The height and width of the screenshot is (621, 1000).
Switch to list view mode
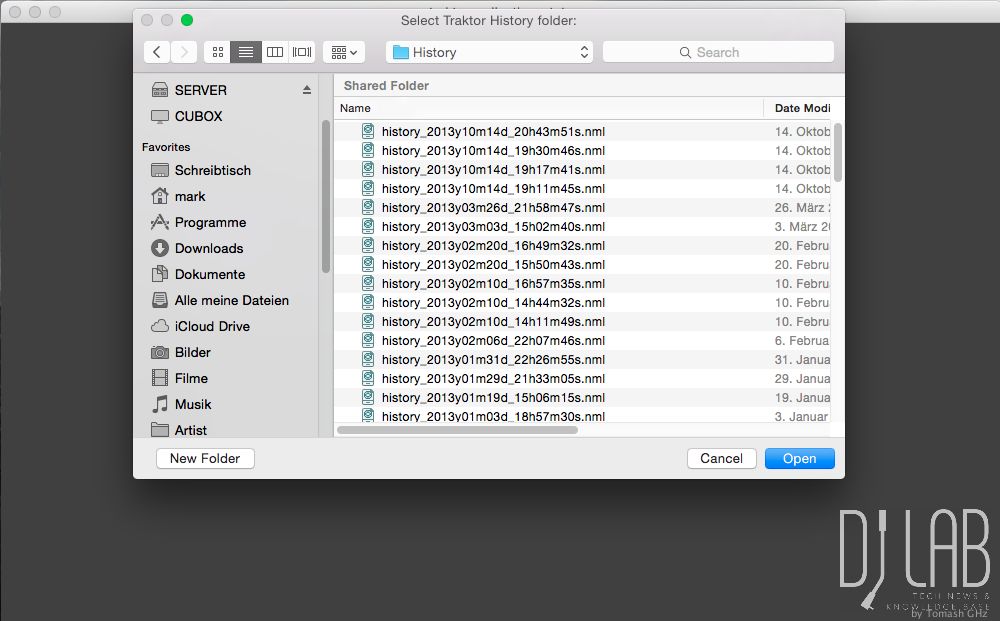(246, 52)
